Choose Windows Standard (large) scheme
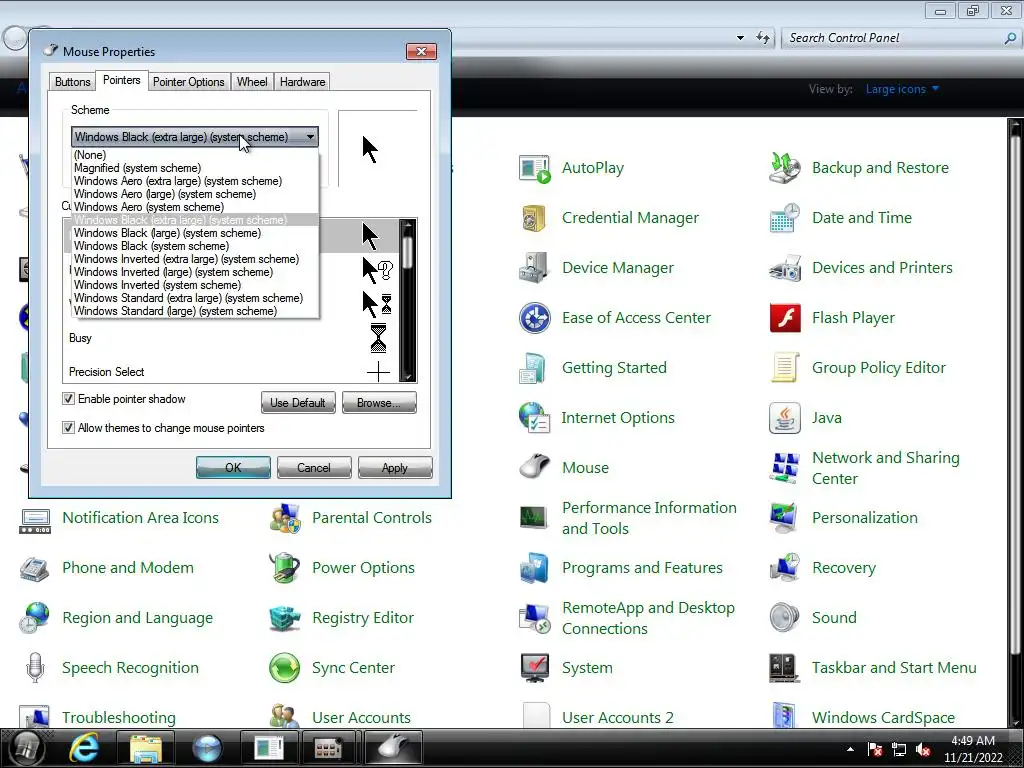Viewport: 1024px width, 768px height. coord(195,312)
